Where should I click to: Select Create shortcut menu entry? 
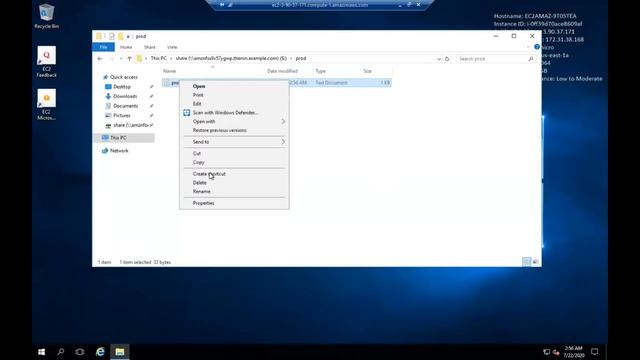[234, 174]
